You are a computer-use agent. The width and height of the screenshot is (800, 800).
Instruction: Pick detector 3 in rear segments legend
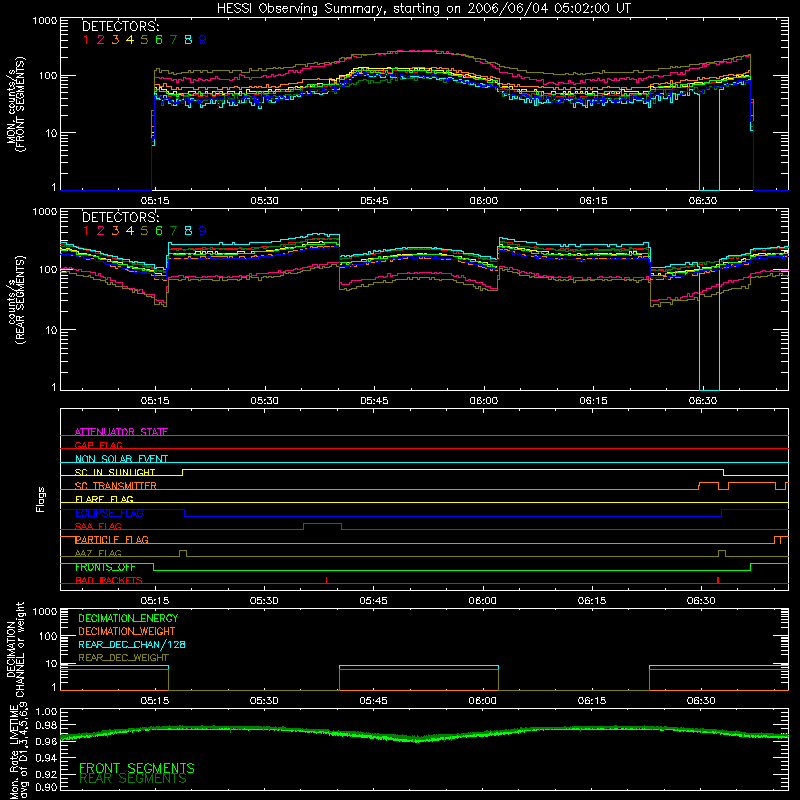pos(115,231)
